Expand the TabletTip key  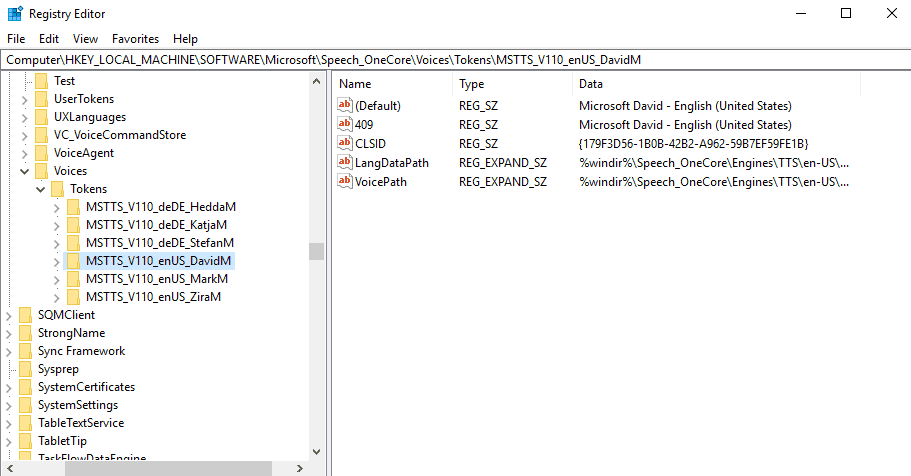9,442
